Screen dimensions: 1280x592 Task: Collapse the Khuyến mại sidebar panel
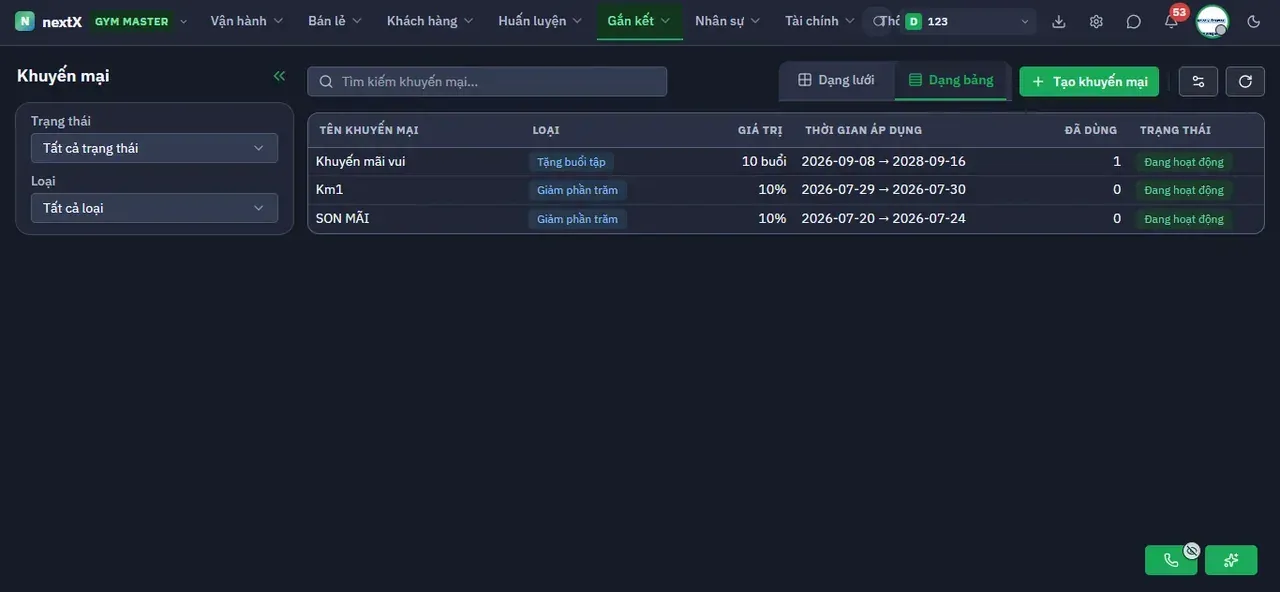pyautogui.click(x=279, y=76)
